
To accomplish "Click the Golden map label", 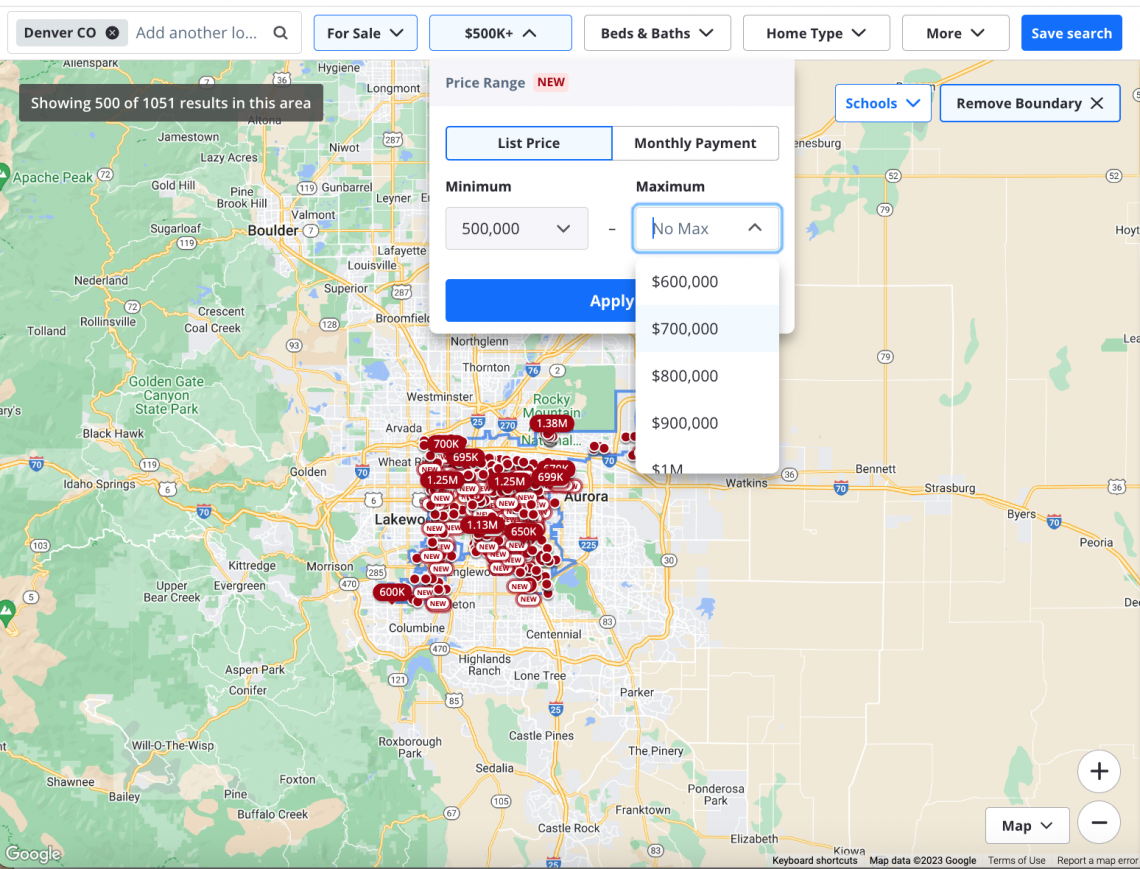I will pyautogui.click(x=308, y=472).
